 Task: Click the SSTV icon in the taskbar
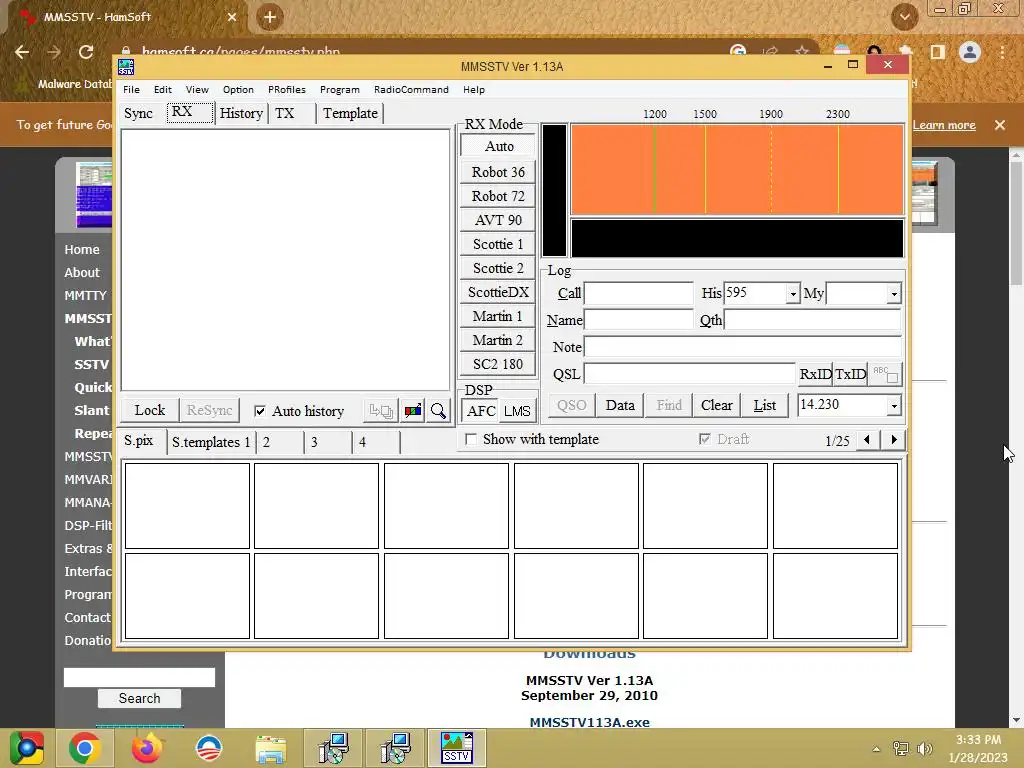pyautogui.click(x=456, y=748)
